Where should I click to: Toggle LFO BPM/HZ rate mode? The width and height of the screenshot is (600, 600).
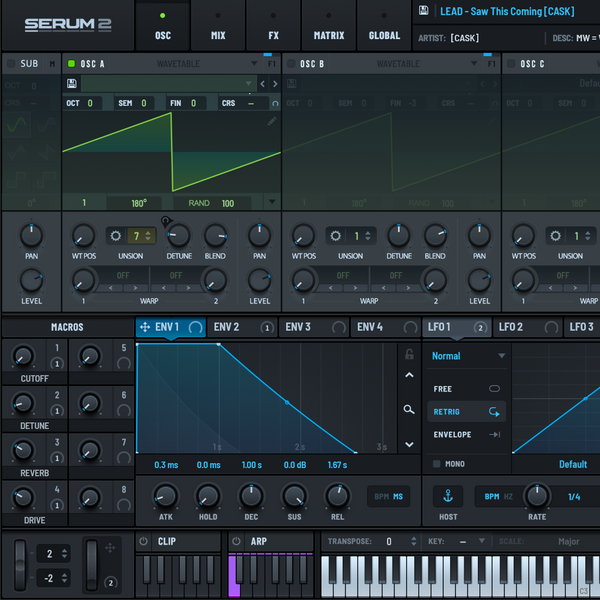click(x=498, y=496)
